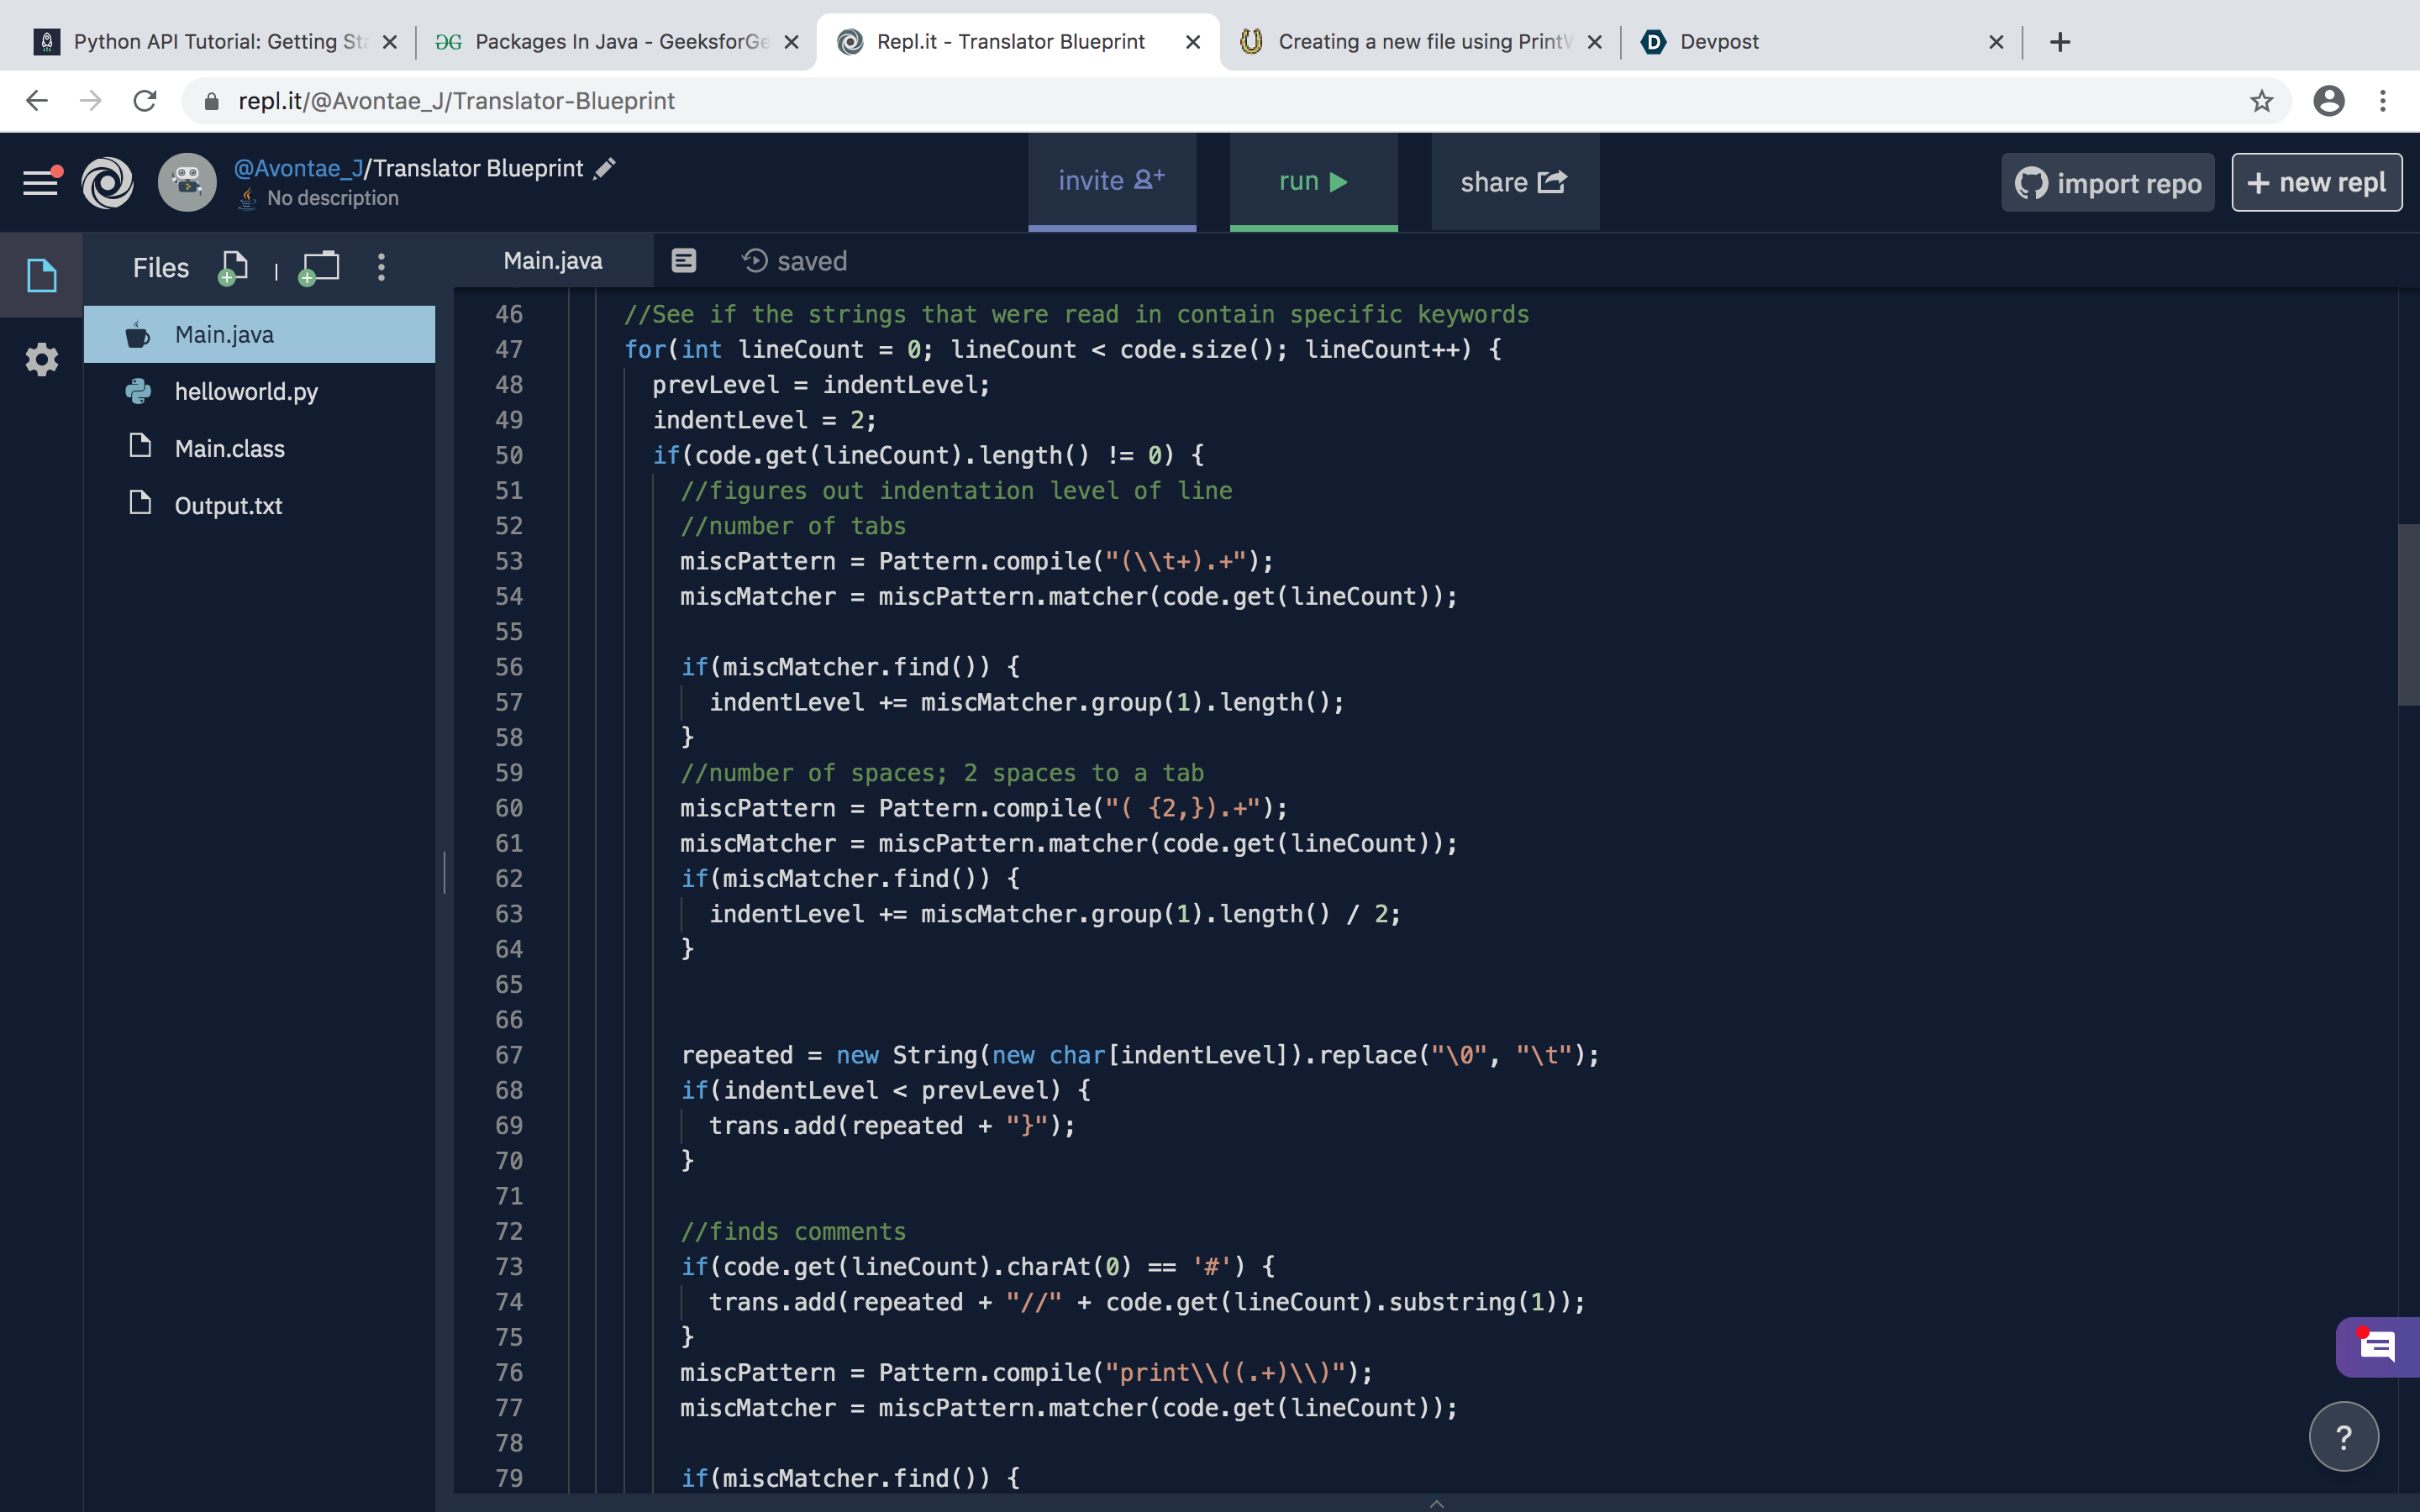Screen dimensions: 2420x1512
Task: Open the Chrome three-dot menu
Action: click(x=2383, y=101)
